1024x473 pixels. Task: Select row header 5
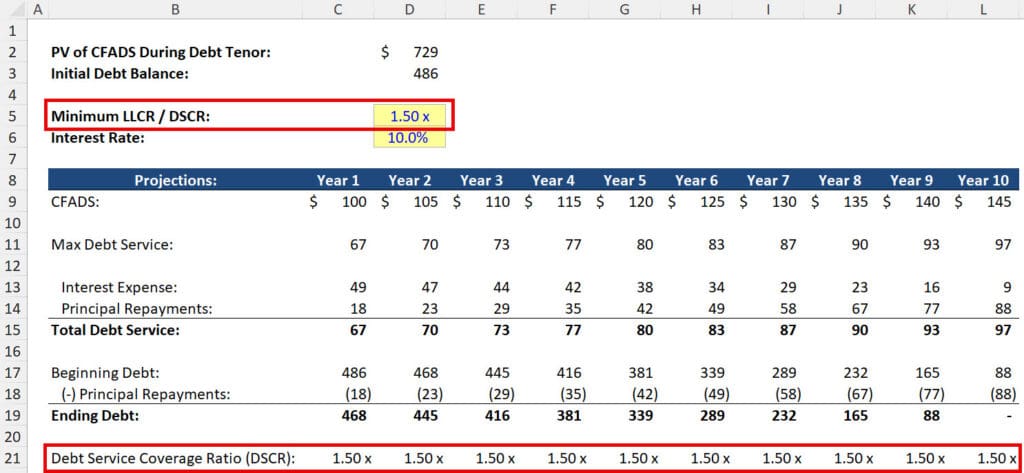(x=14, y=116)
